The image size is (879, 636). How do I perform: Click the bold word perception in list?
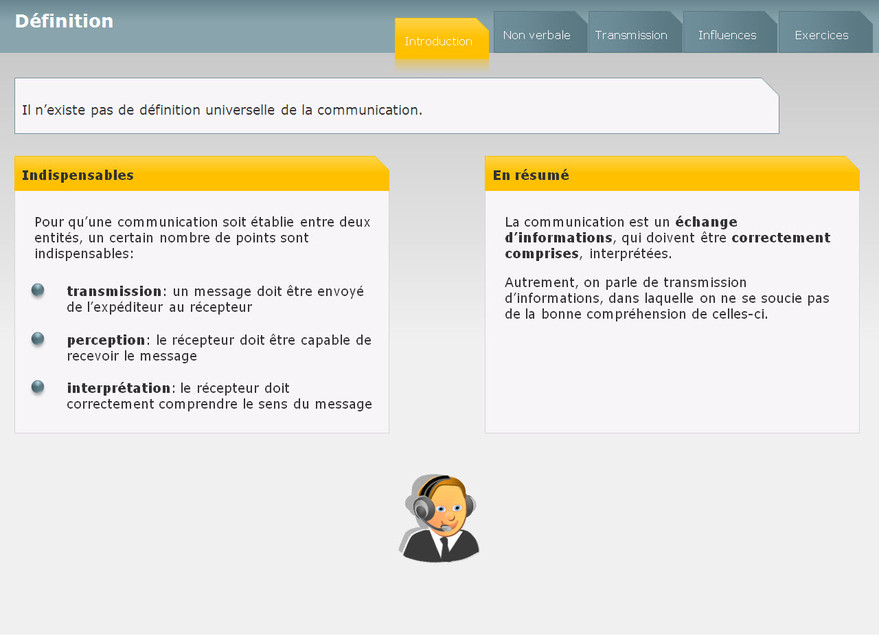(107, 340)
